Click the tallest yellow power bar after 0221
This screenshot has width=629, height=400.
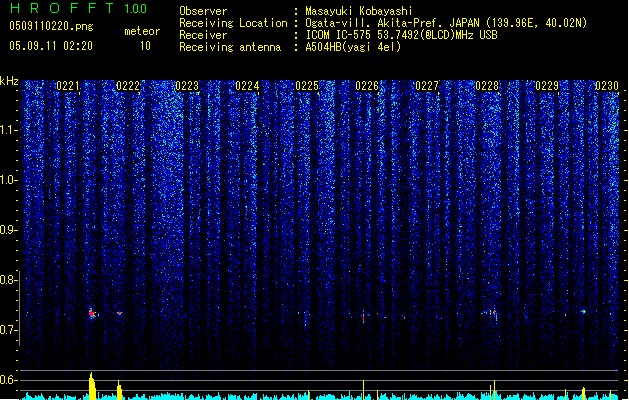click(x=92, y=386)
